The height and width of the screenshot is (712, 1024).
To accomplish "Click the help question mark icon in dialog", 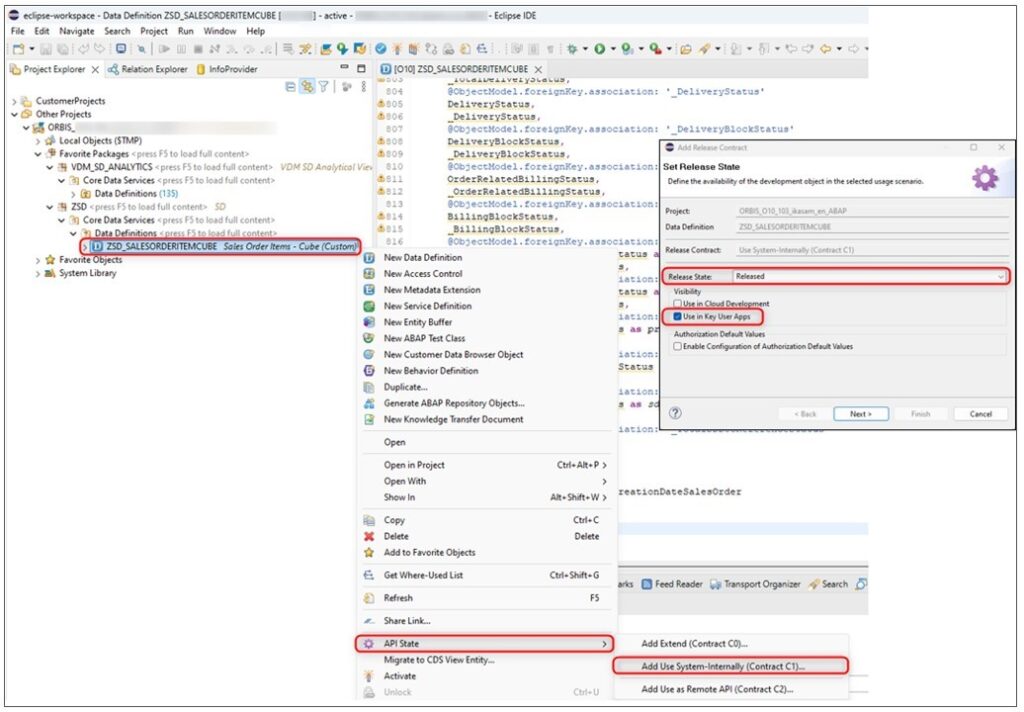I will [676, 413].
